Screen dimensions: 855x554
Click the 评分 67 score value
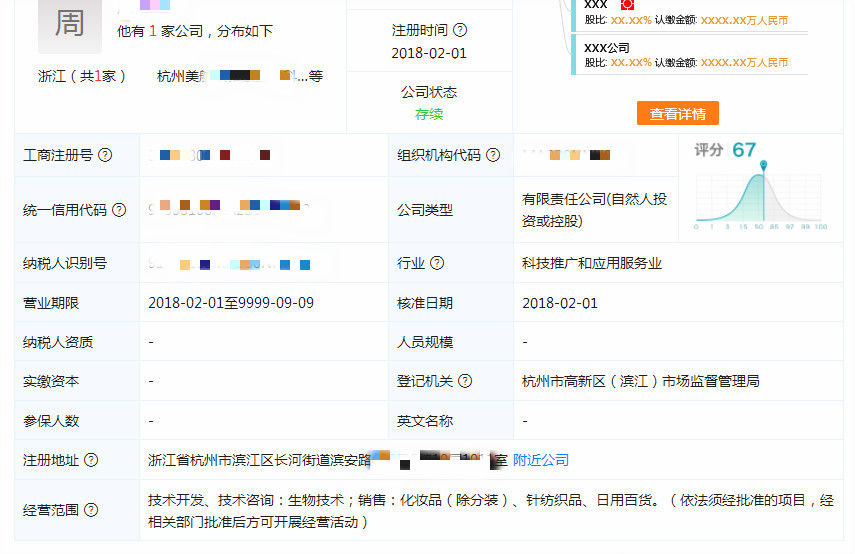click(x=744, y=149)
